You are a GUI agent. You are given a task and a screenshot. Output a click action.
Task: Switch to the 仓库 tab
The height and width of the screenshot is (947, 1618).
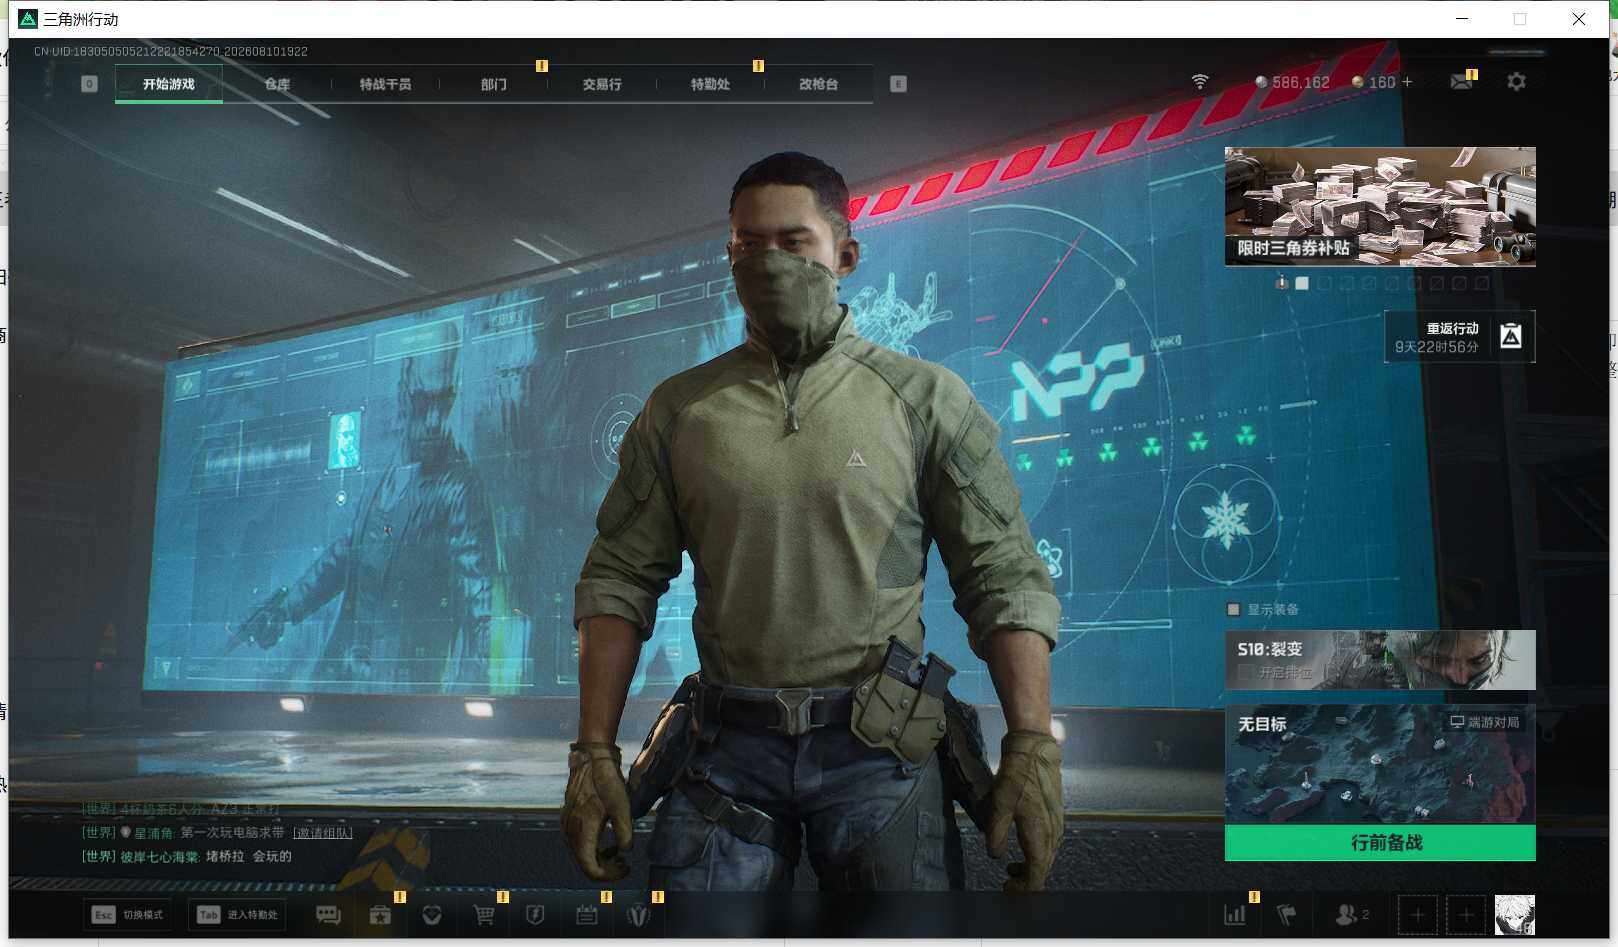click(x=277, y=84)
